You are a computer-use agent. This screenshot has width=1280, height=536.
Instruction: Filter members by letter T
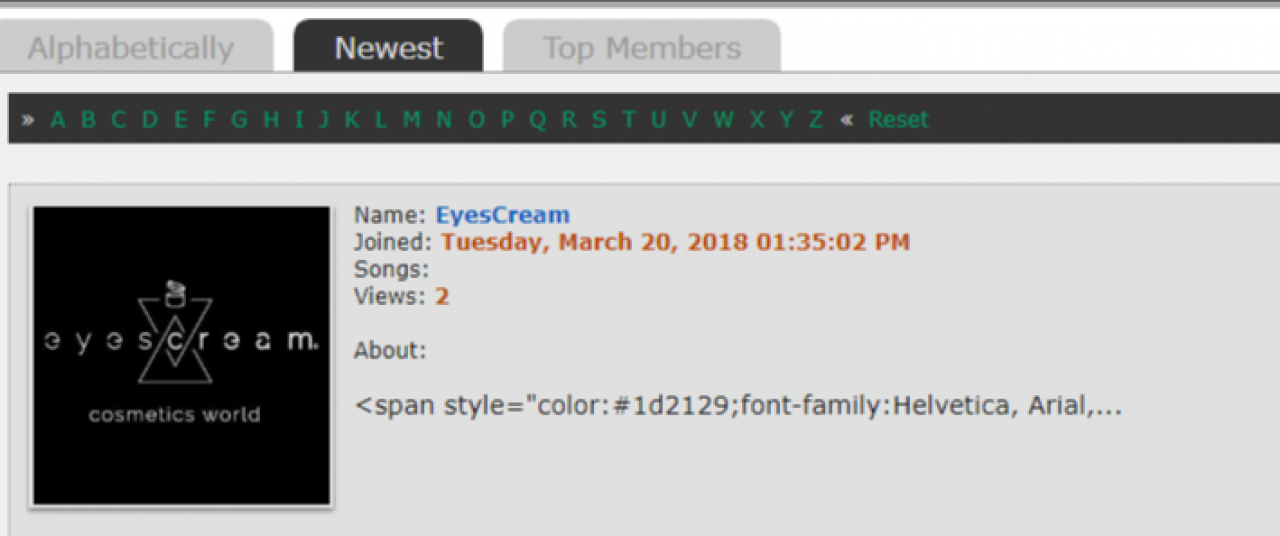click(x=629, y=120)
